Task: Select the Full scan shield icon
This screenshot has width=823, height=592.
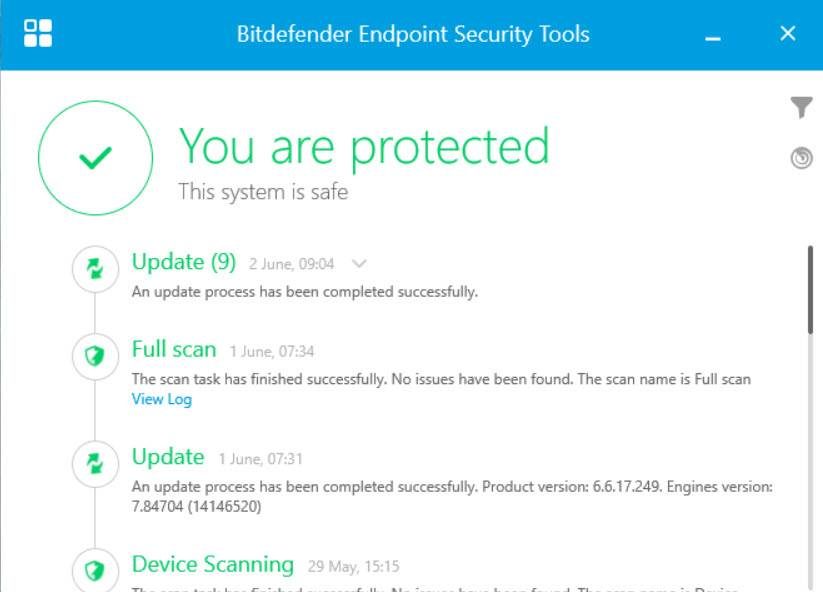Action: point(95,356)
